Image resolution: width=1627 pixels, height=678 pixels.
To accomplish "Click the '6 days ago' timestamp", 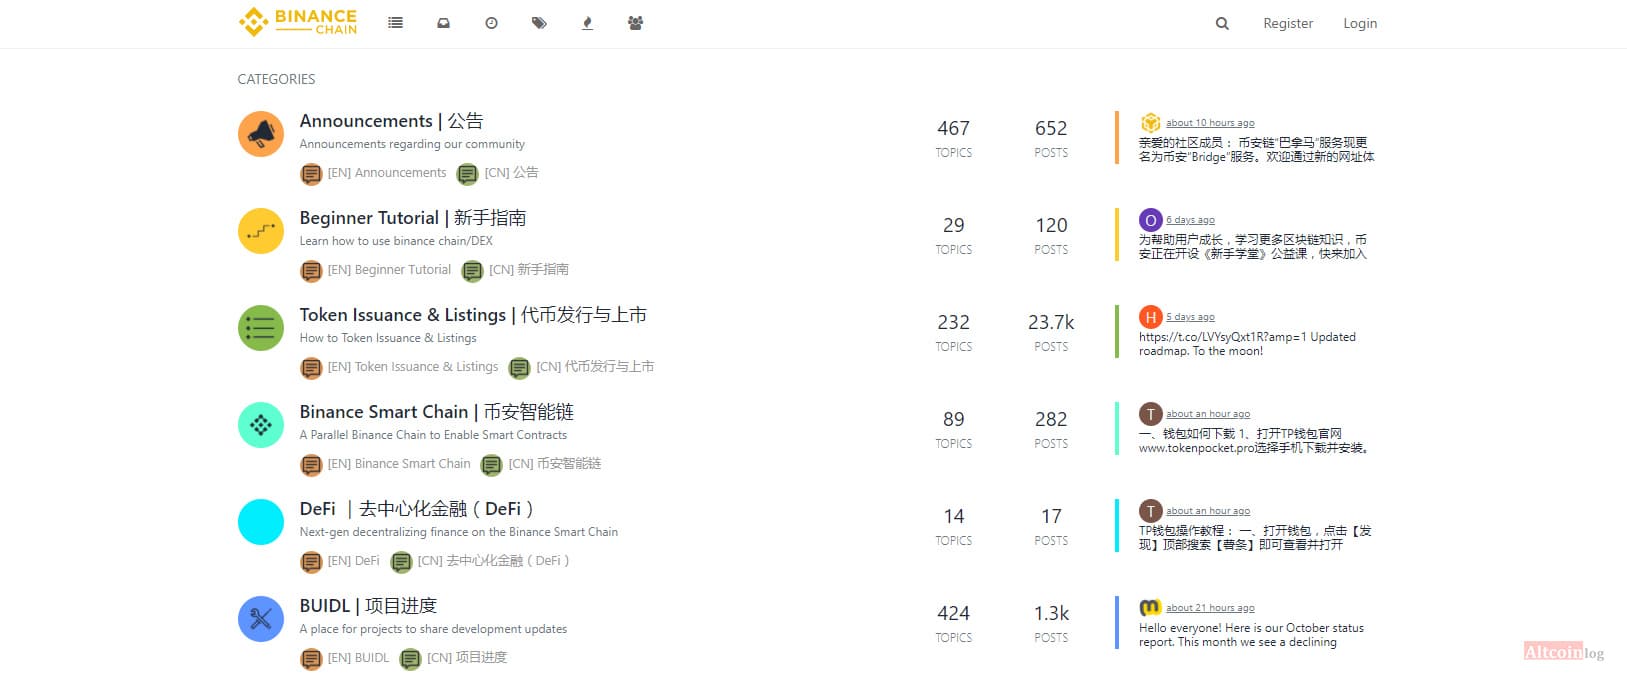I will click(x=1190, y=220).
